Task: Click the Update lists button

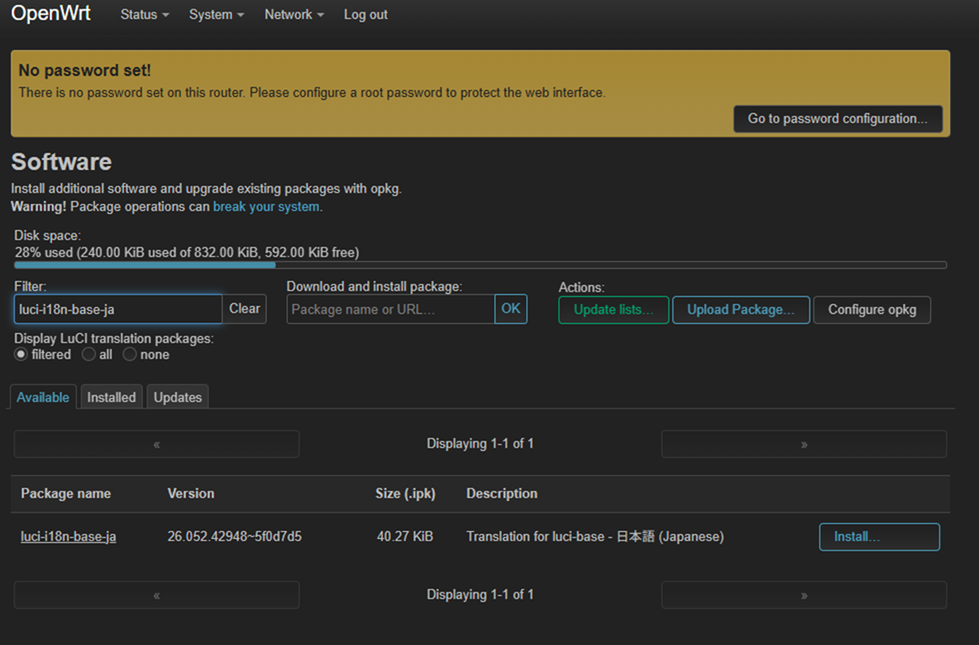Action: pyautogui.click(x=613, y=310)
